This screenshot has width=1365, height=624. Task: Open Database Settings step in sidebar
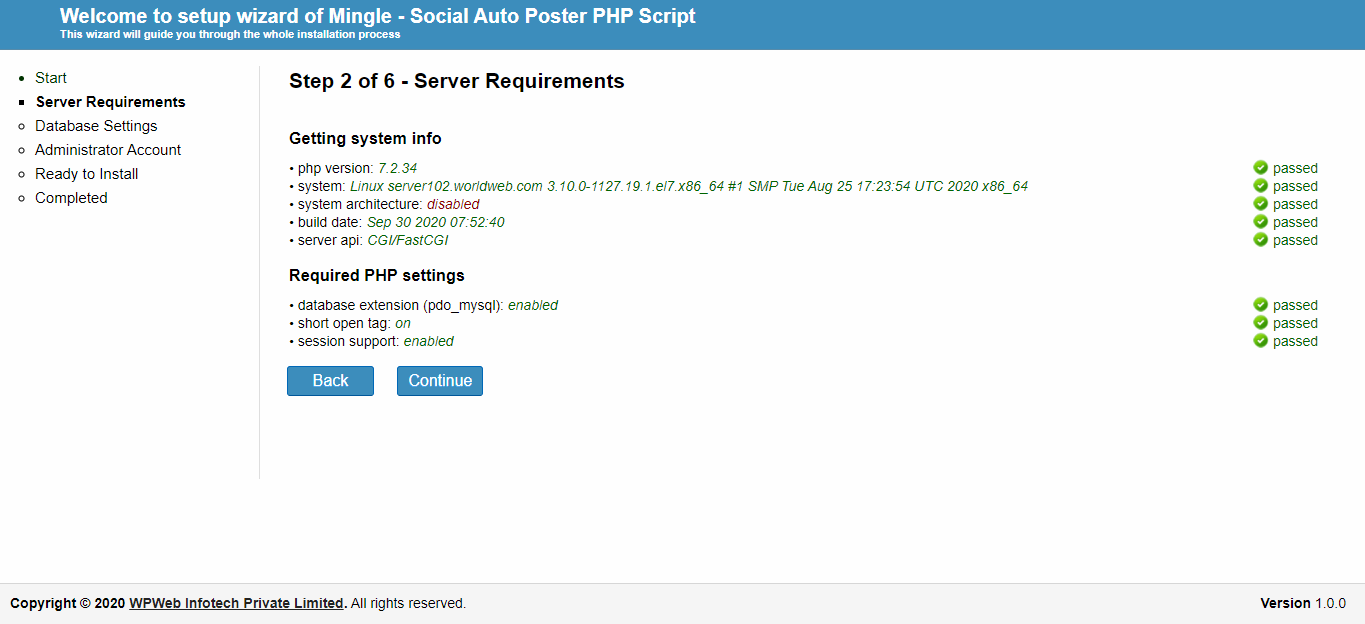click(96, 126)
